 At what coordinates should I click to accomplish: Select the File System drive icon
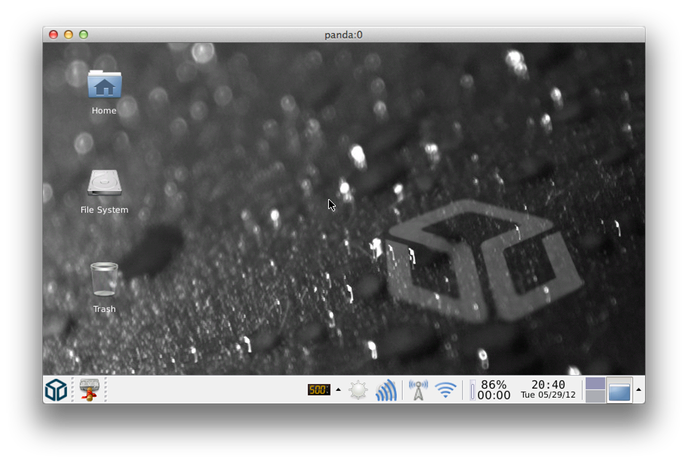pos(104,183)
